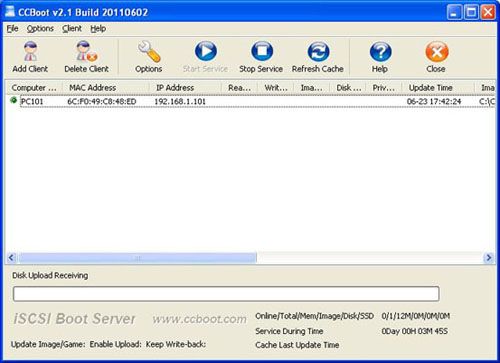Click the Disk Upload Receiving progress bar

pyautogui.click(x=226, y=294)
